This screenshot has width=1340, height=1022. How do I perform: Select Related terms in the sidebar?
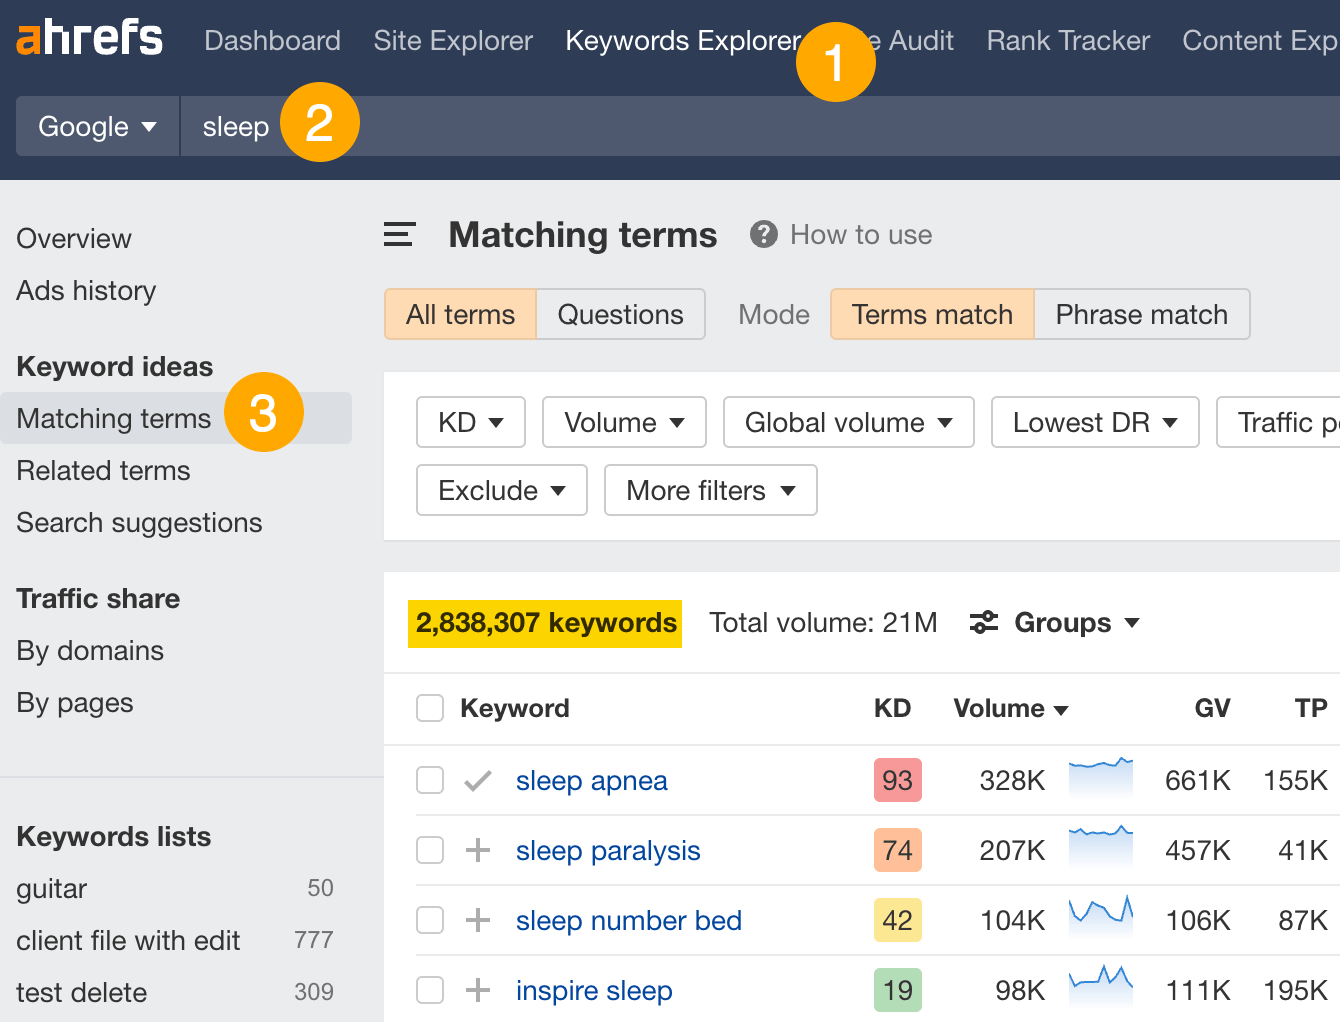pyautogui.click(x=103, y=470)
